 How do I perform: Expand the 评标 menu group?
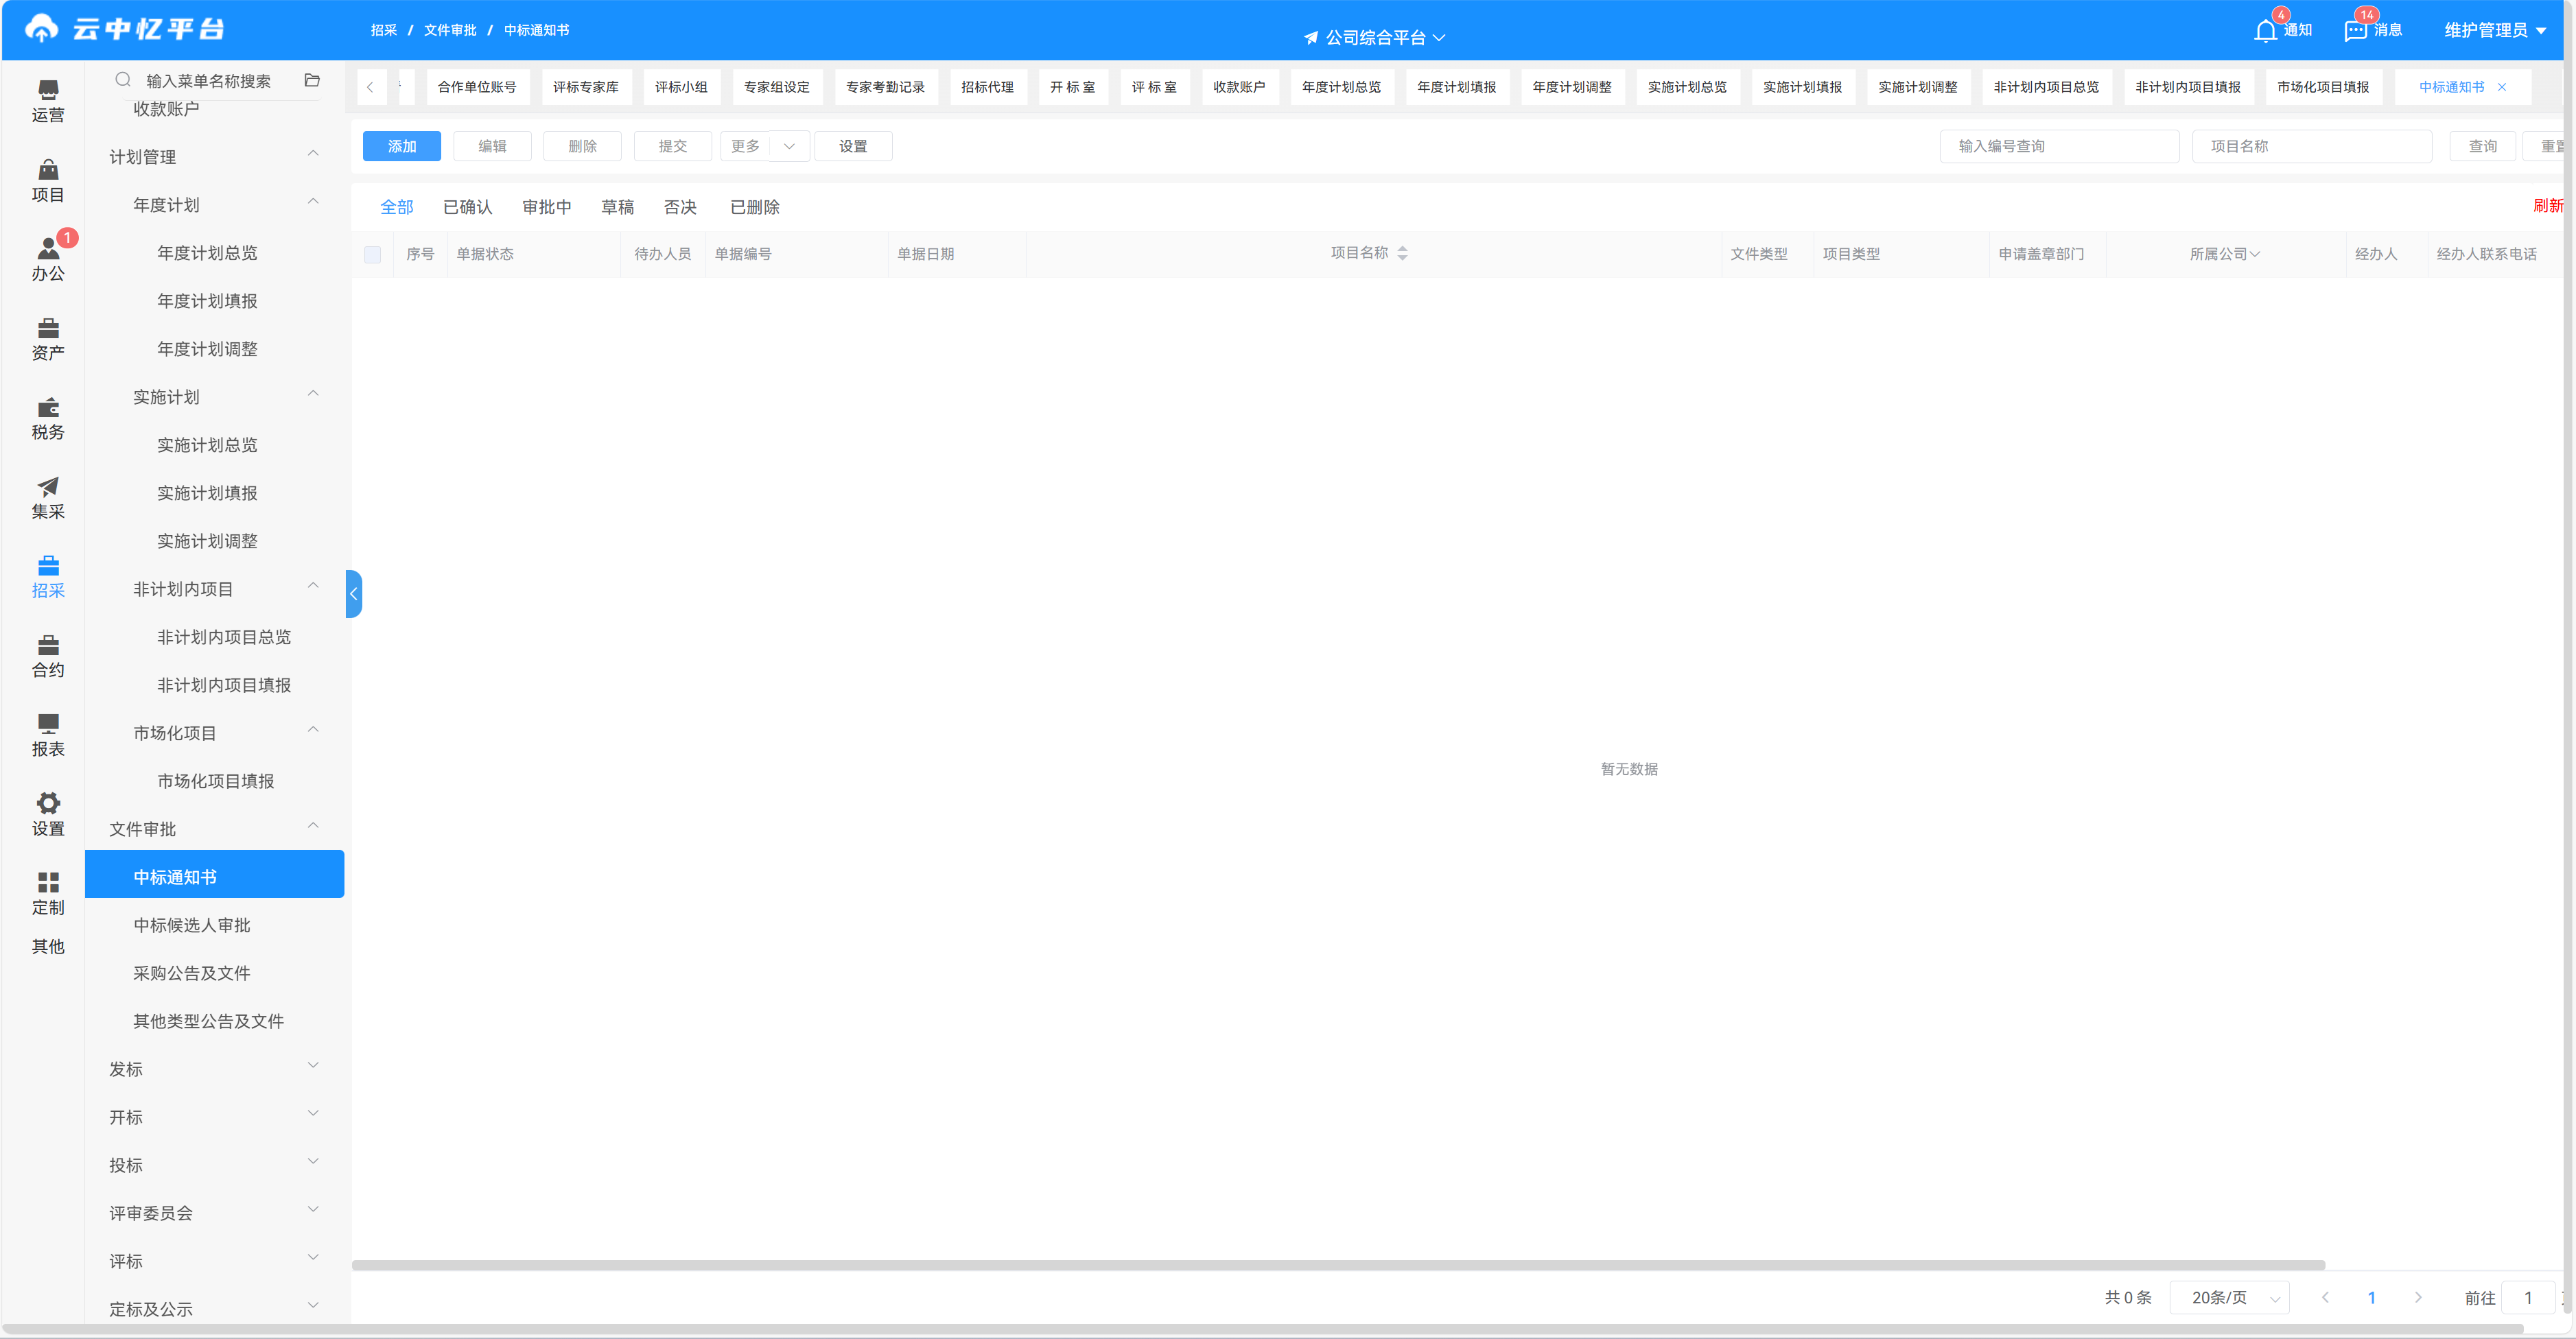[313, 1258]
